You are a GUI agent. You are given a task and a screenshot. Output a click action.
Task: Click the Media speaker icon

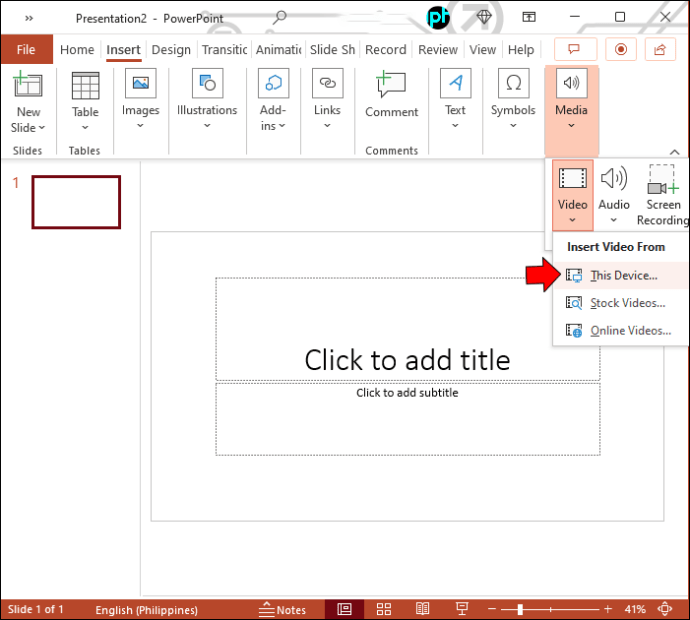pos(571,83)
